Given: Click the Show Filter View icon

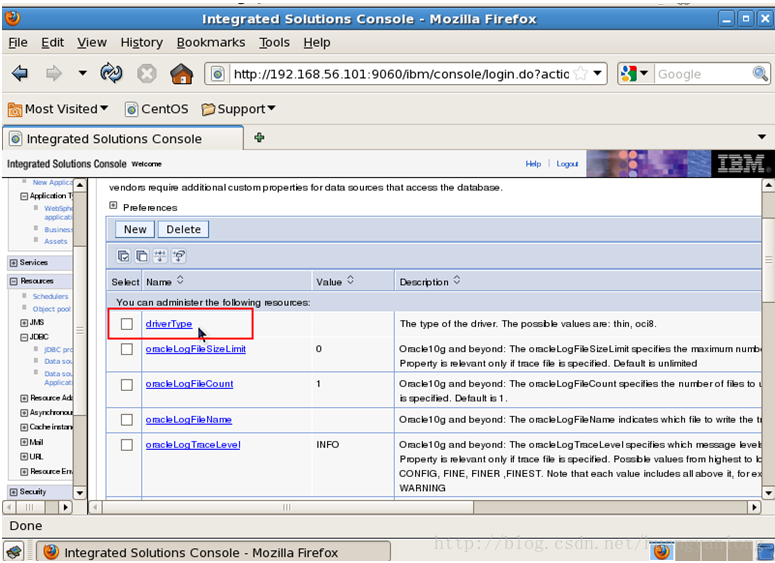Looking at the screenshot, I should [160, 256].
